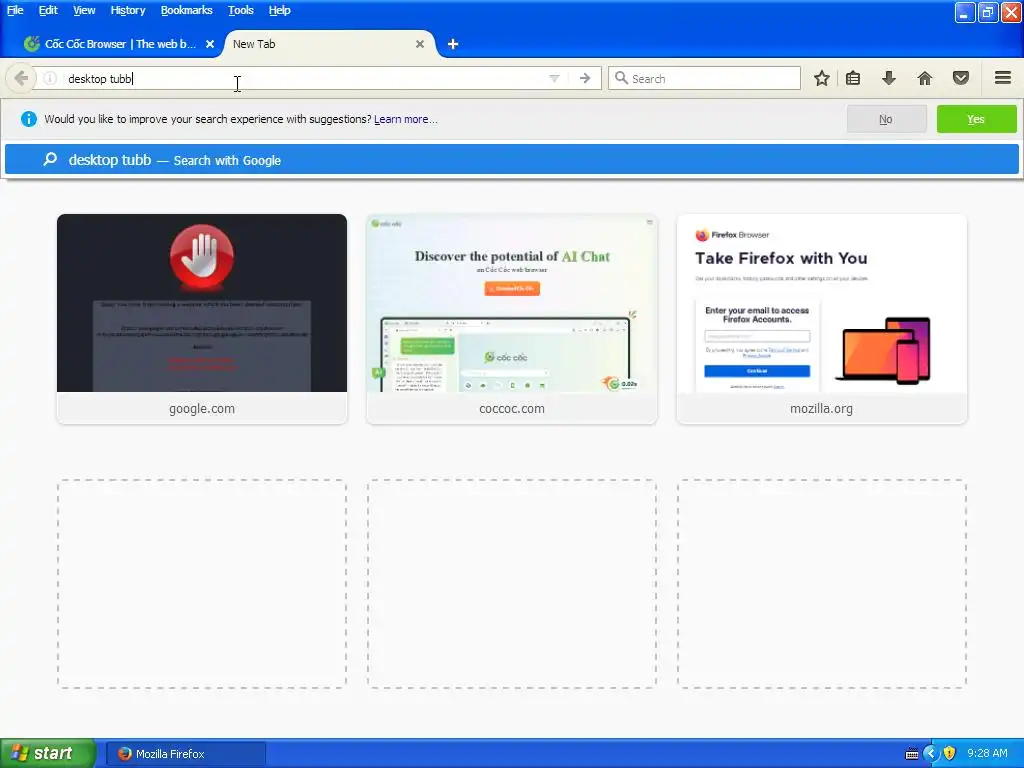Open the Bookmarks menu
This screenshot has height=768, width=1024.
[187, 10]
